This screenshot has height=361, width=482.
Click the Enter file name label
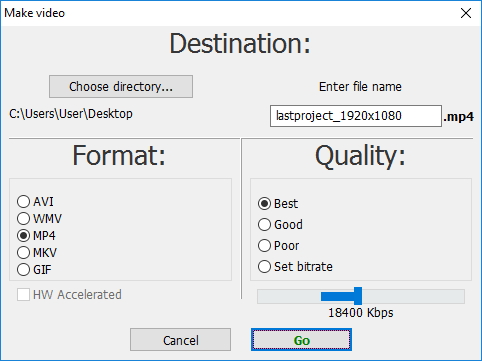(x=360, y=87)
